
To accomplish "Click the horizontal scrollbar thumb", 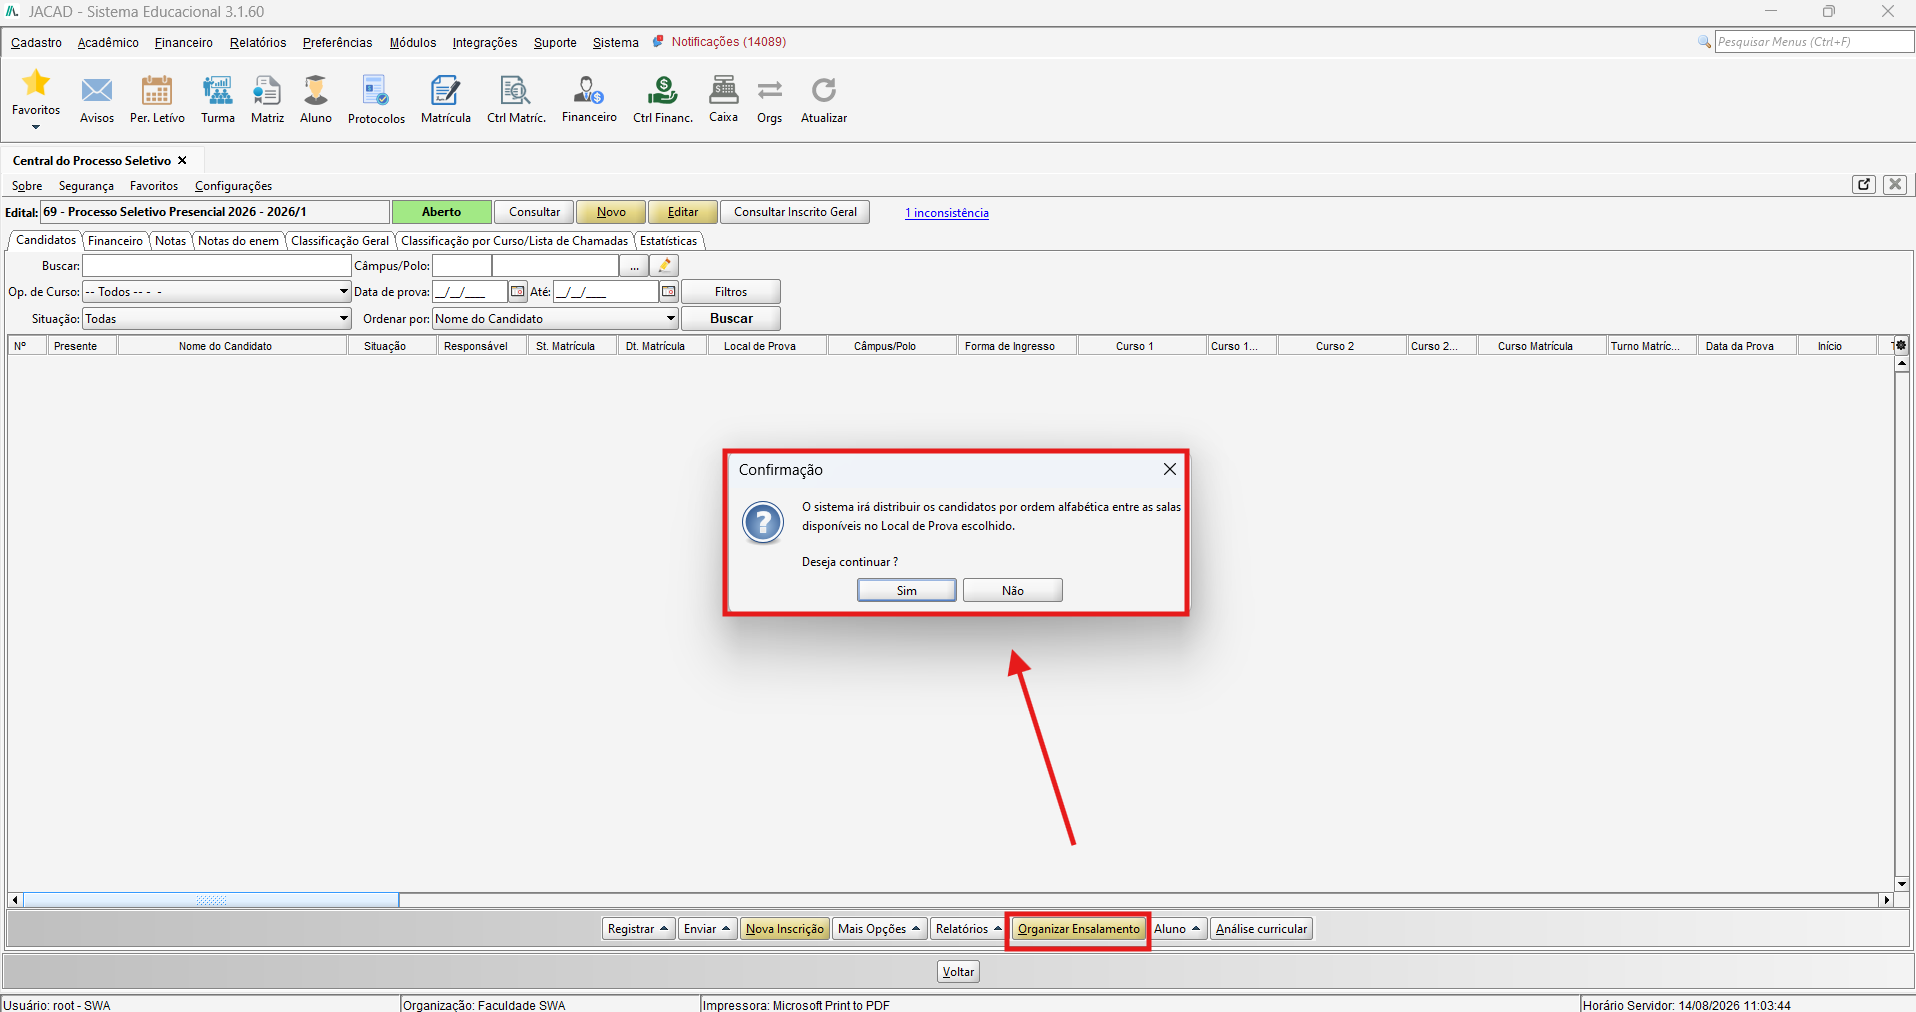I will coord(211,900).
